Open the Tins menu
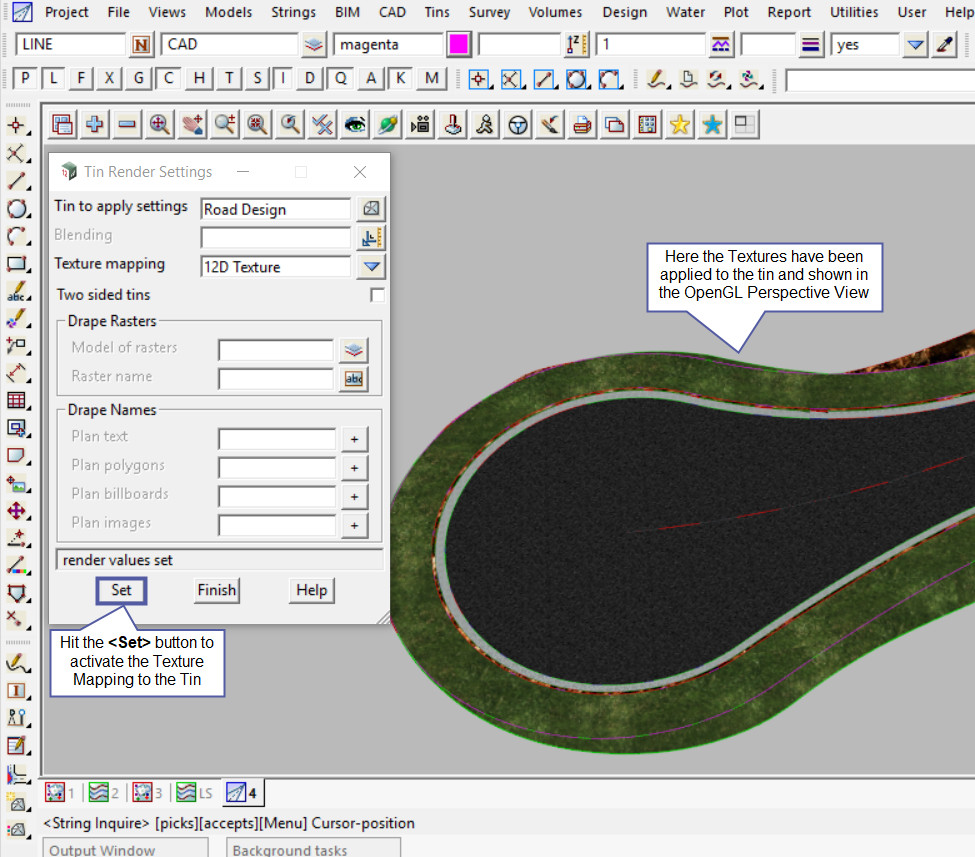This screenshot has height=857, width=975. (436, 12)
